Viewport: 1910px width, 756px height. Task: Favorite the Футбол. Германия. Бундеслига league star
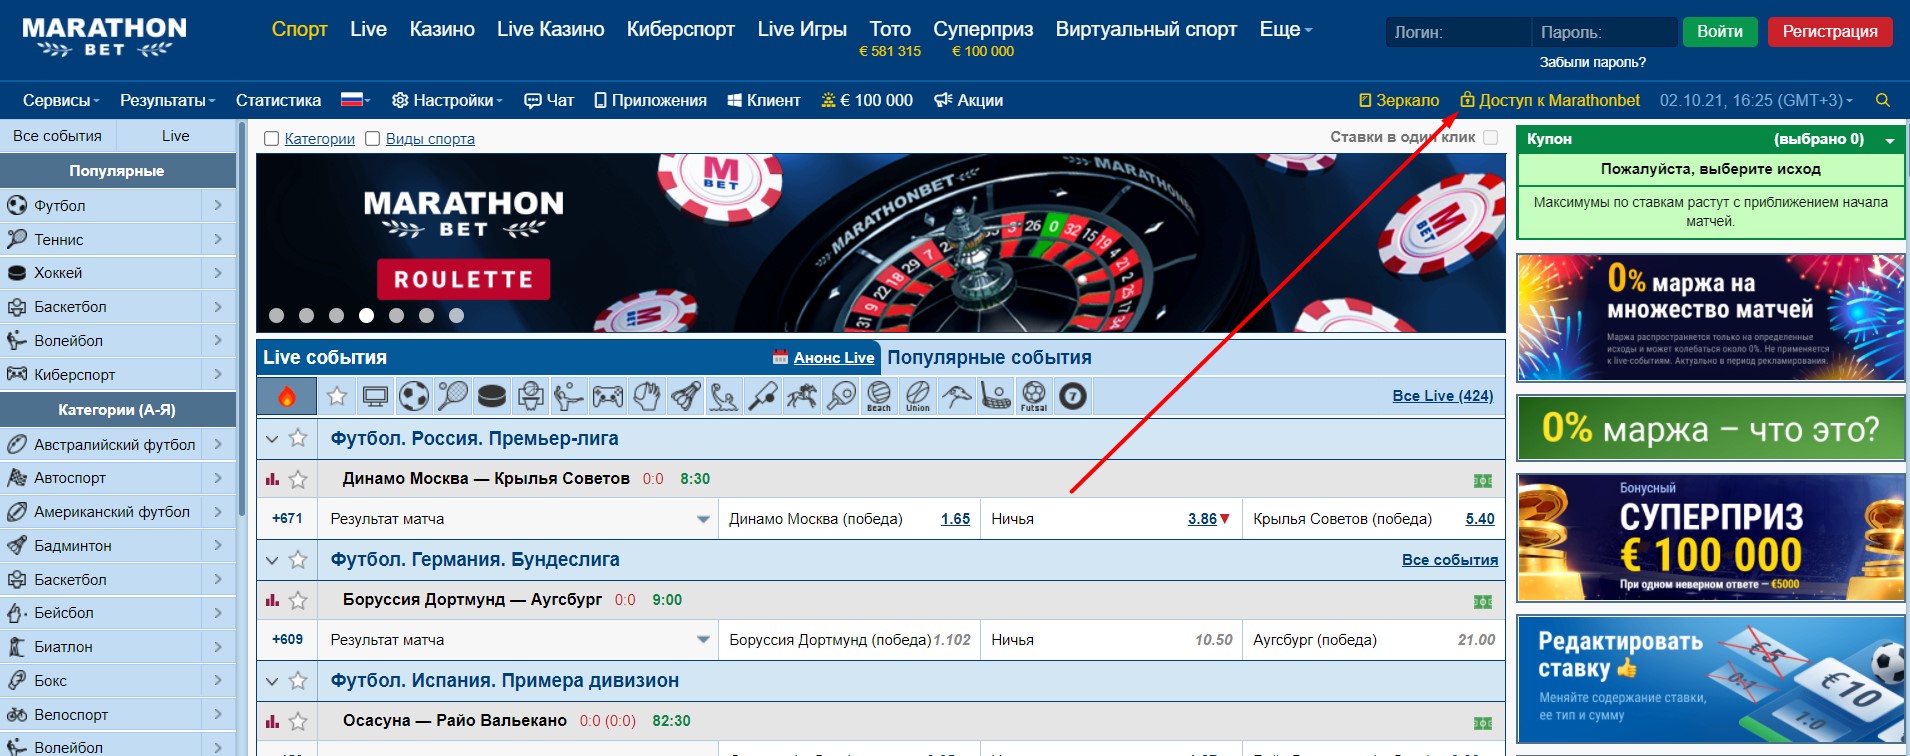pos(298,560)
